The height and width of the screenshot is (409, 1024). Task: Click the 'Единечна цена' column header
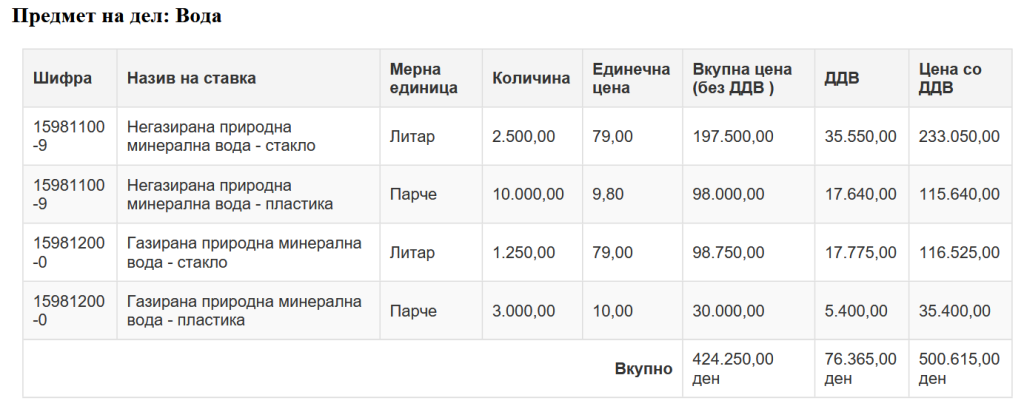click(631, 78)
